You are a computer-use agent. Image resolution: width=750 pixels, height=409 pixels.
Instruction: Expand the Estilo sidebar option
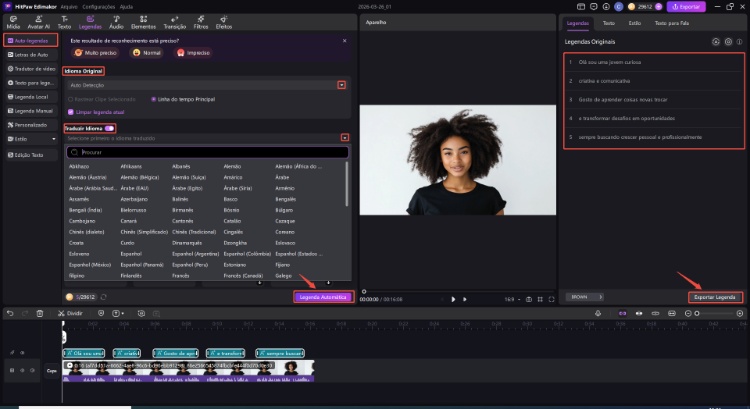31,139
